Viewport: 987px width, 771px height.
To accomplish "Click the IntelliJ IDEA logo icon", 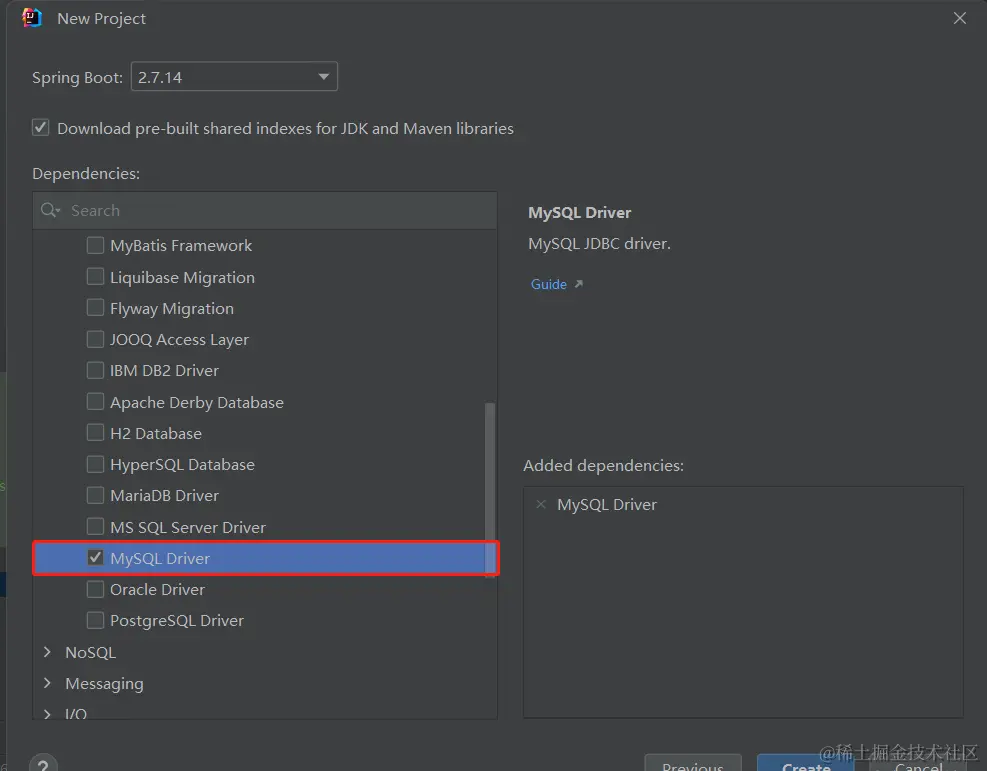I will (x=31, y=18).
